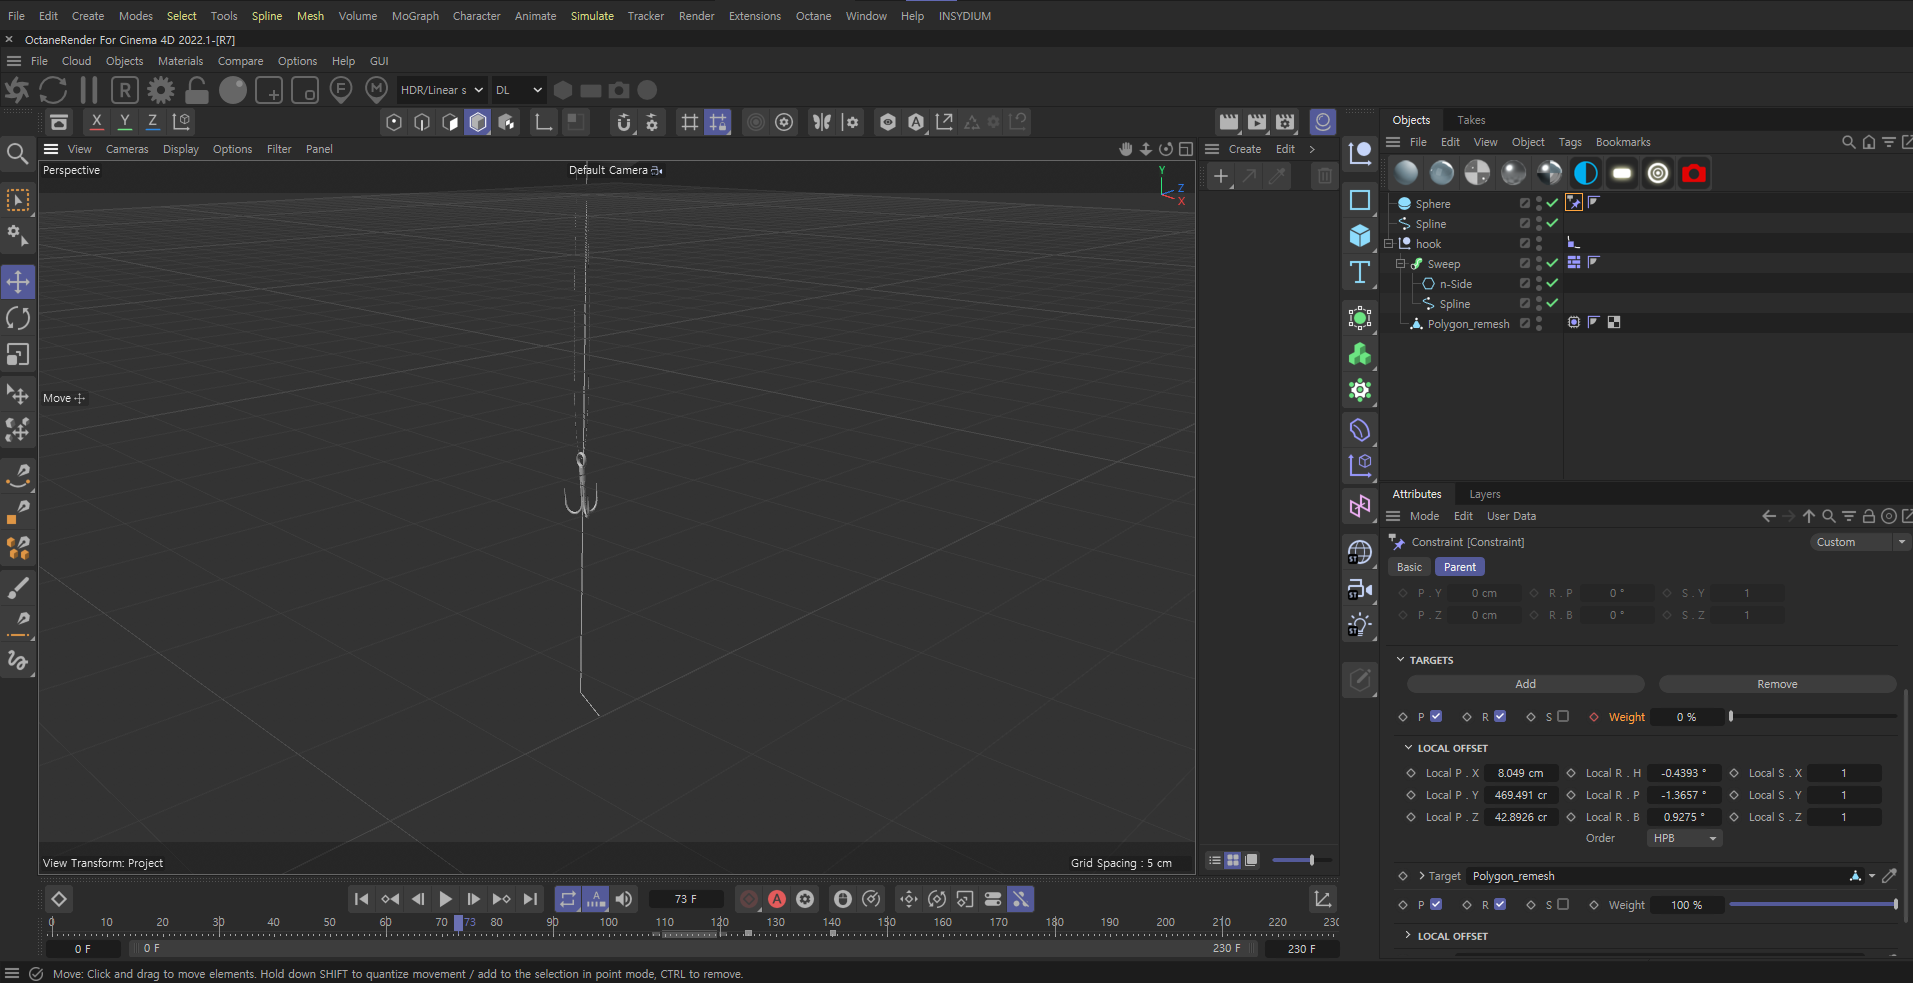The width and height of the screenshot is (1913, 983).
Task: Pick Octane material with M pin icon
Action: pyautogui.click(x=377, y=90)
